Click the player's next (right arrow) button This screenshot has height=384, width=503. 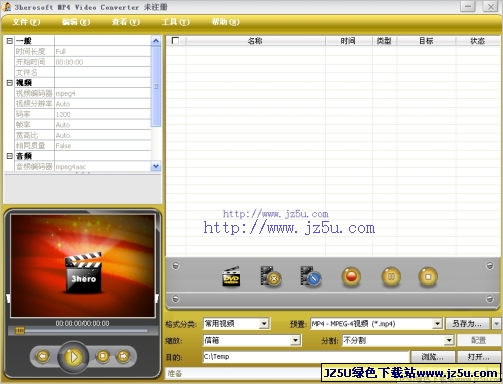pyautogui.click(x=123, y=356)
